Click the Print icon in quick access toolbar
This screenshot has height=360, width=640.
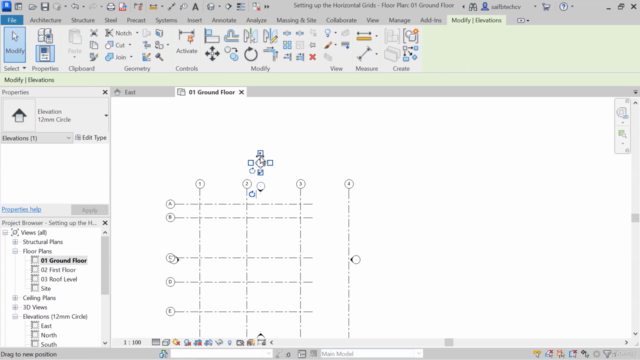[x=111, y=7]
